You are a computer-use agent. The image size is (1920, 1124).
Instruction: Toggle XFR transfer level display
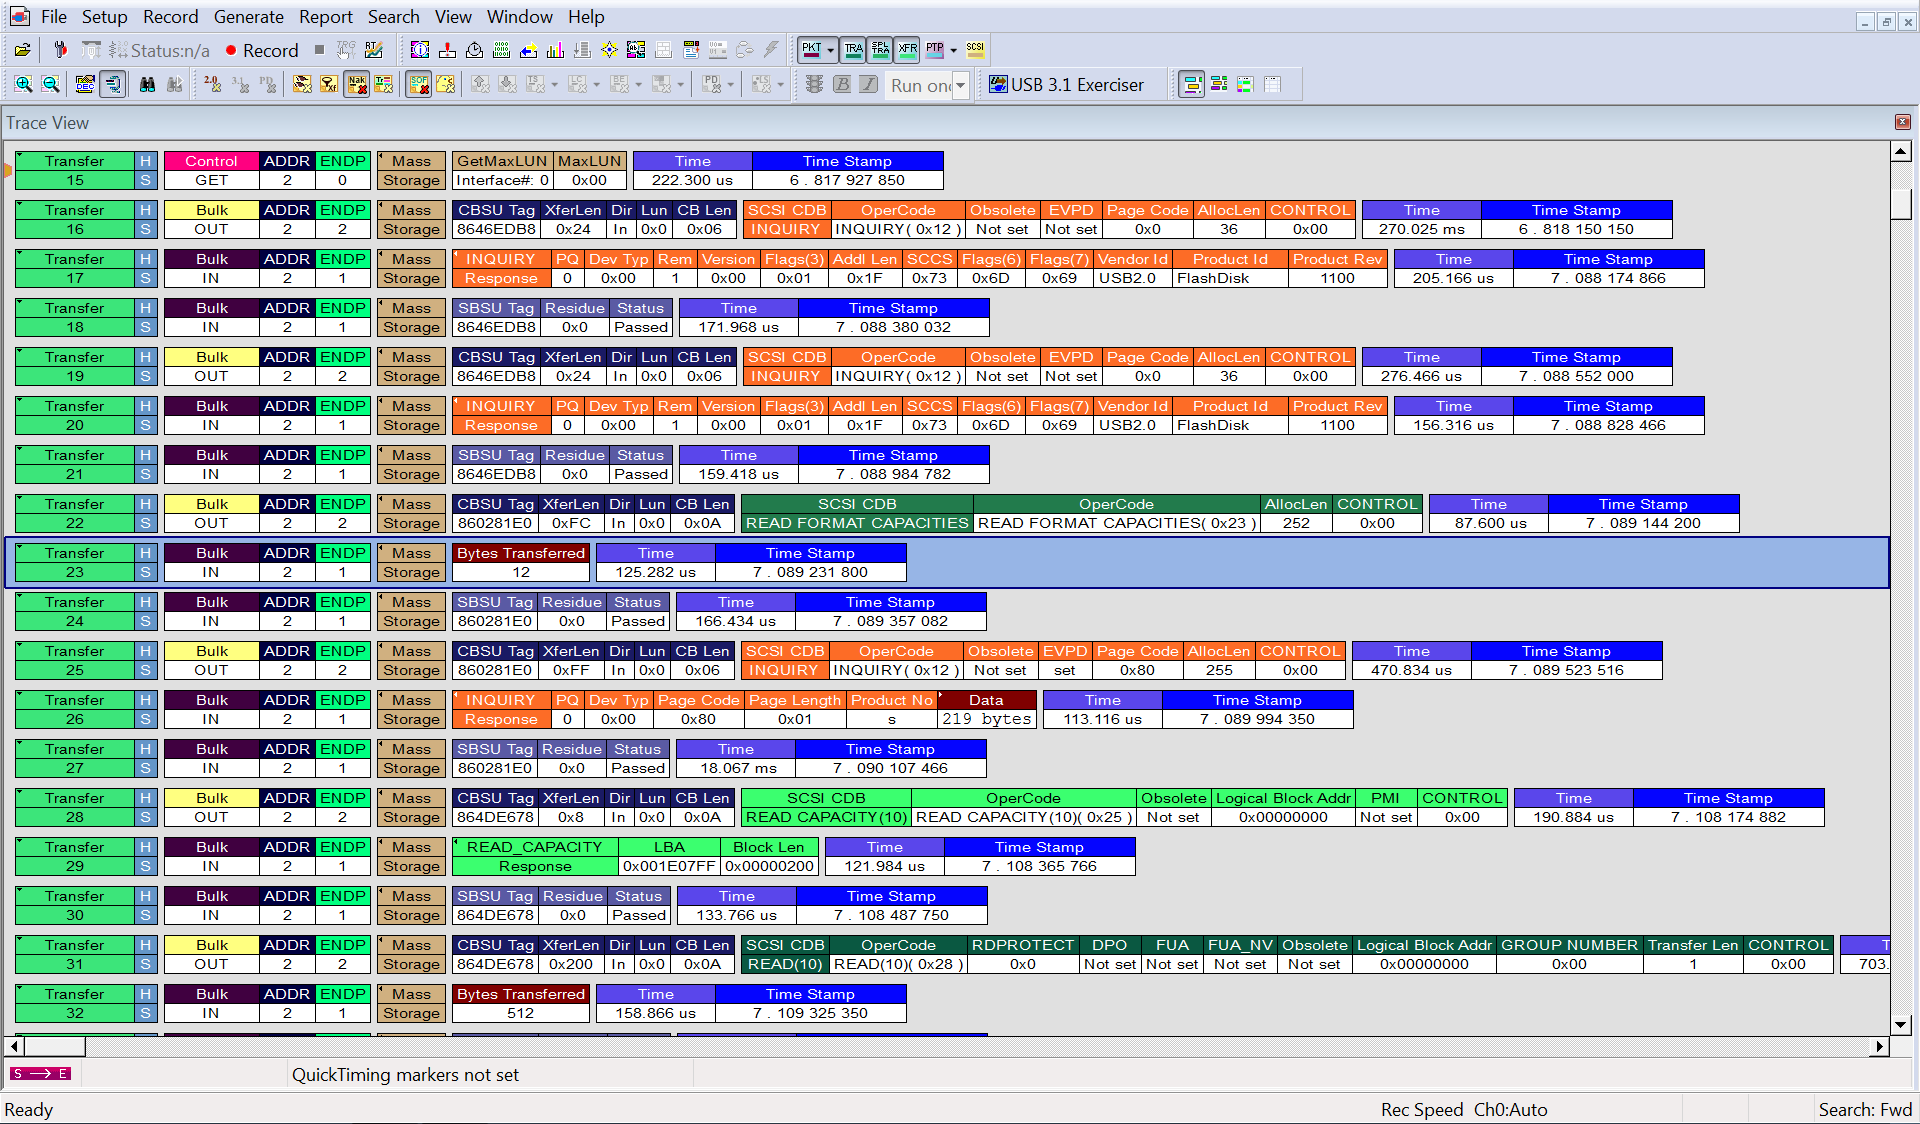(907, 48)
